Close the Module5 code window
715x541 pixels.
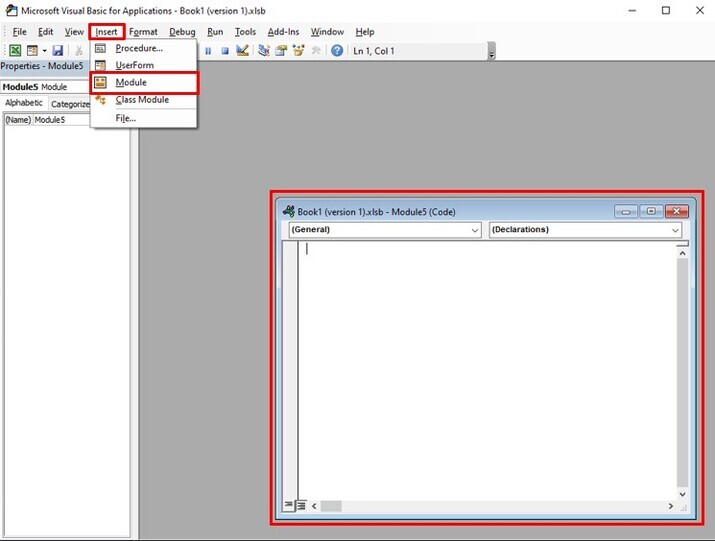pos(677,211)
